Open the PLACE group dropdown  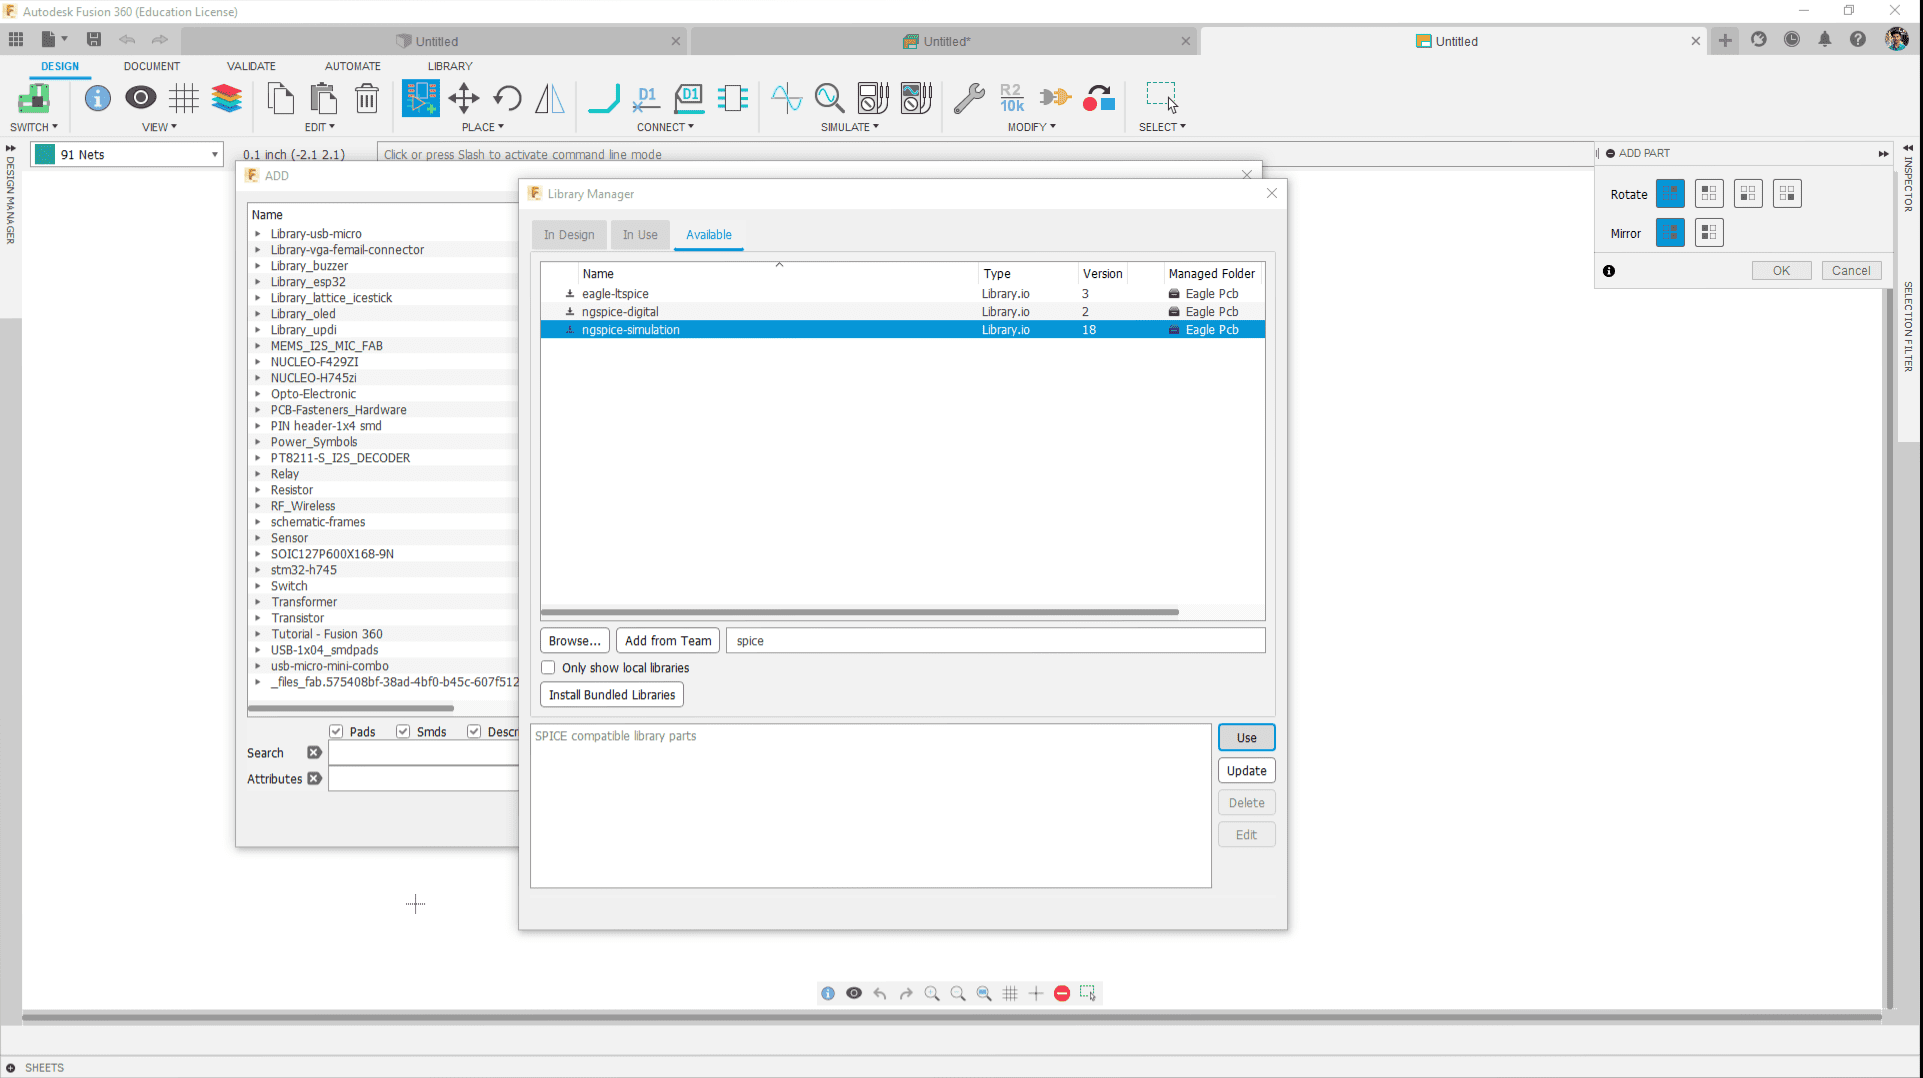tap(483, 127)
